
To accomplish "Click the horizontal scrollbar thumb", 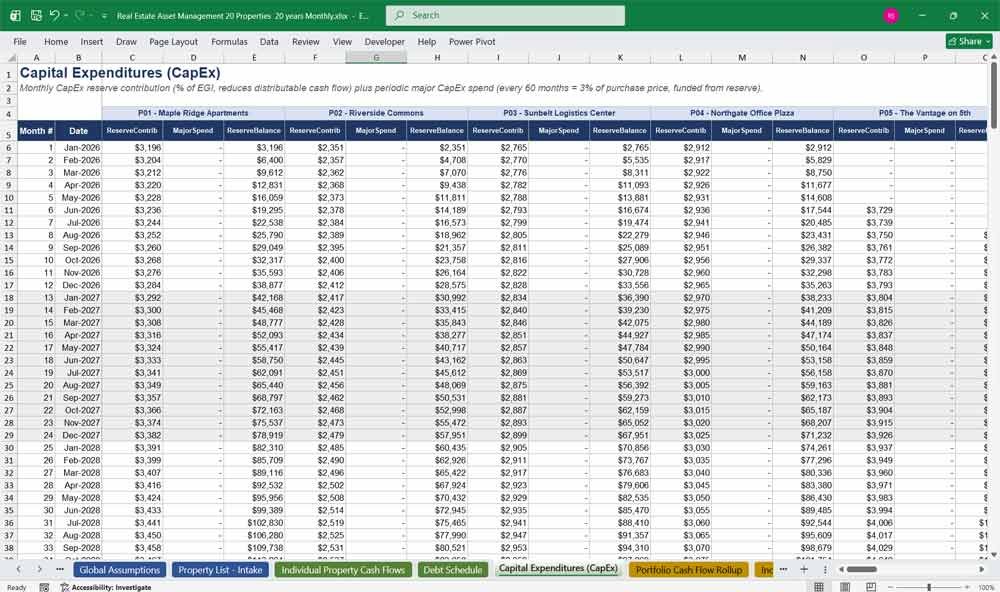I will pyautogui.click(x=862, y=569).
